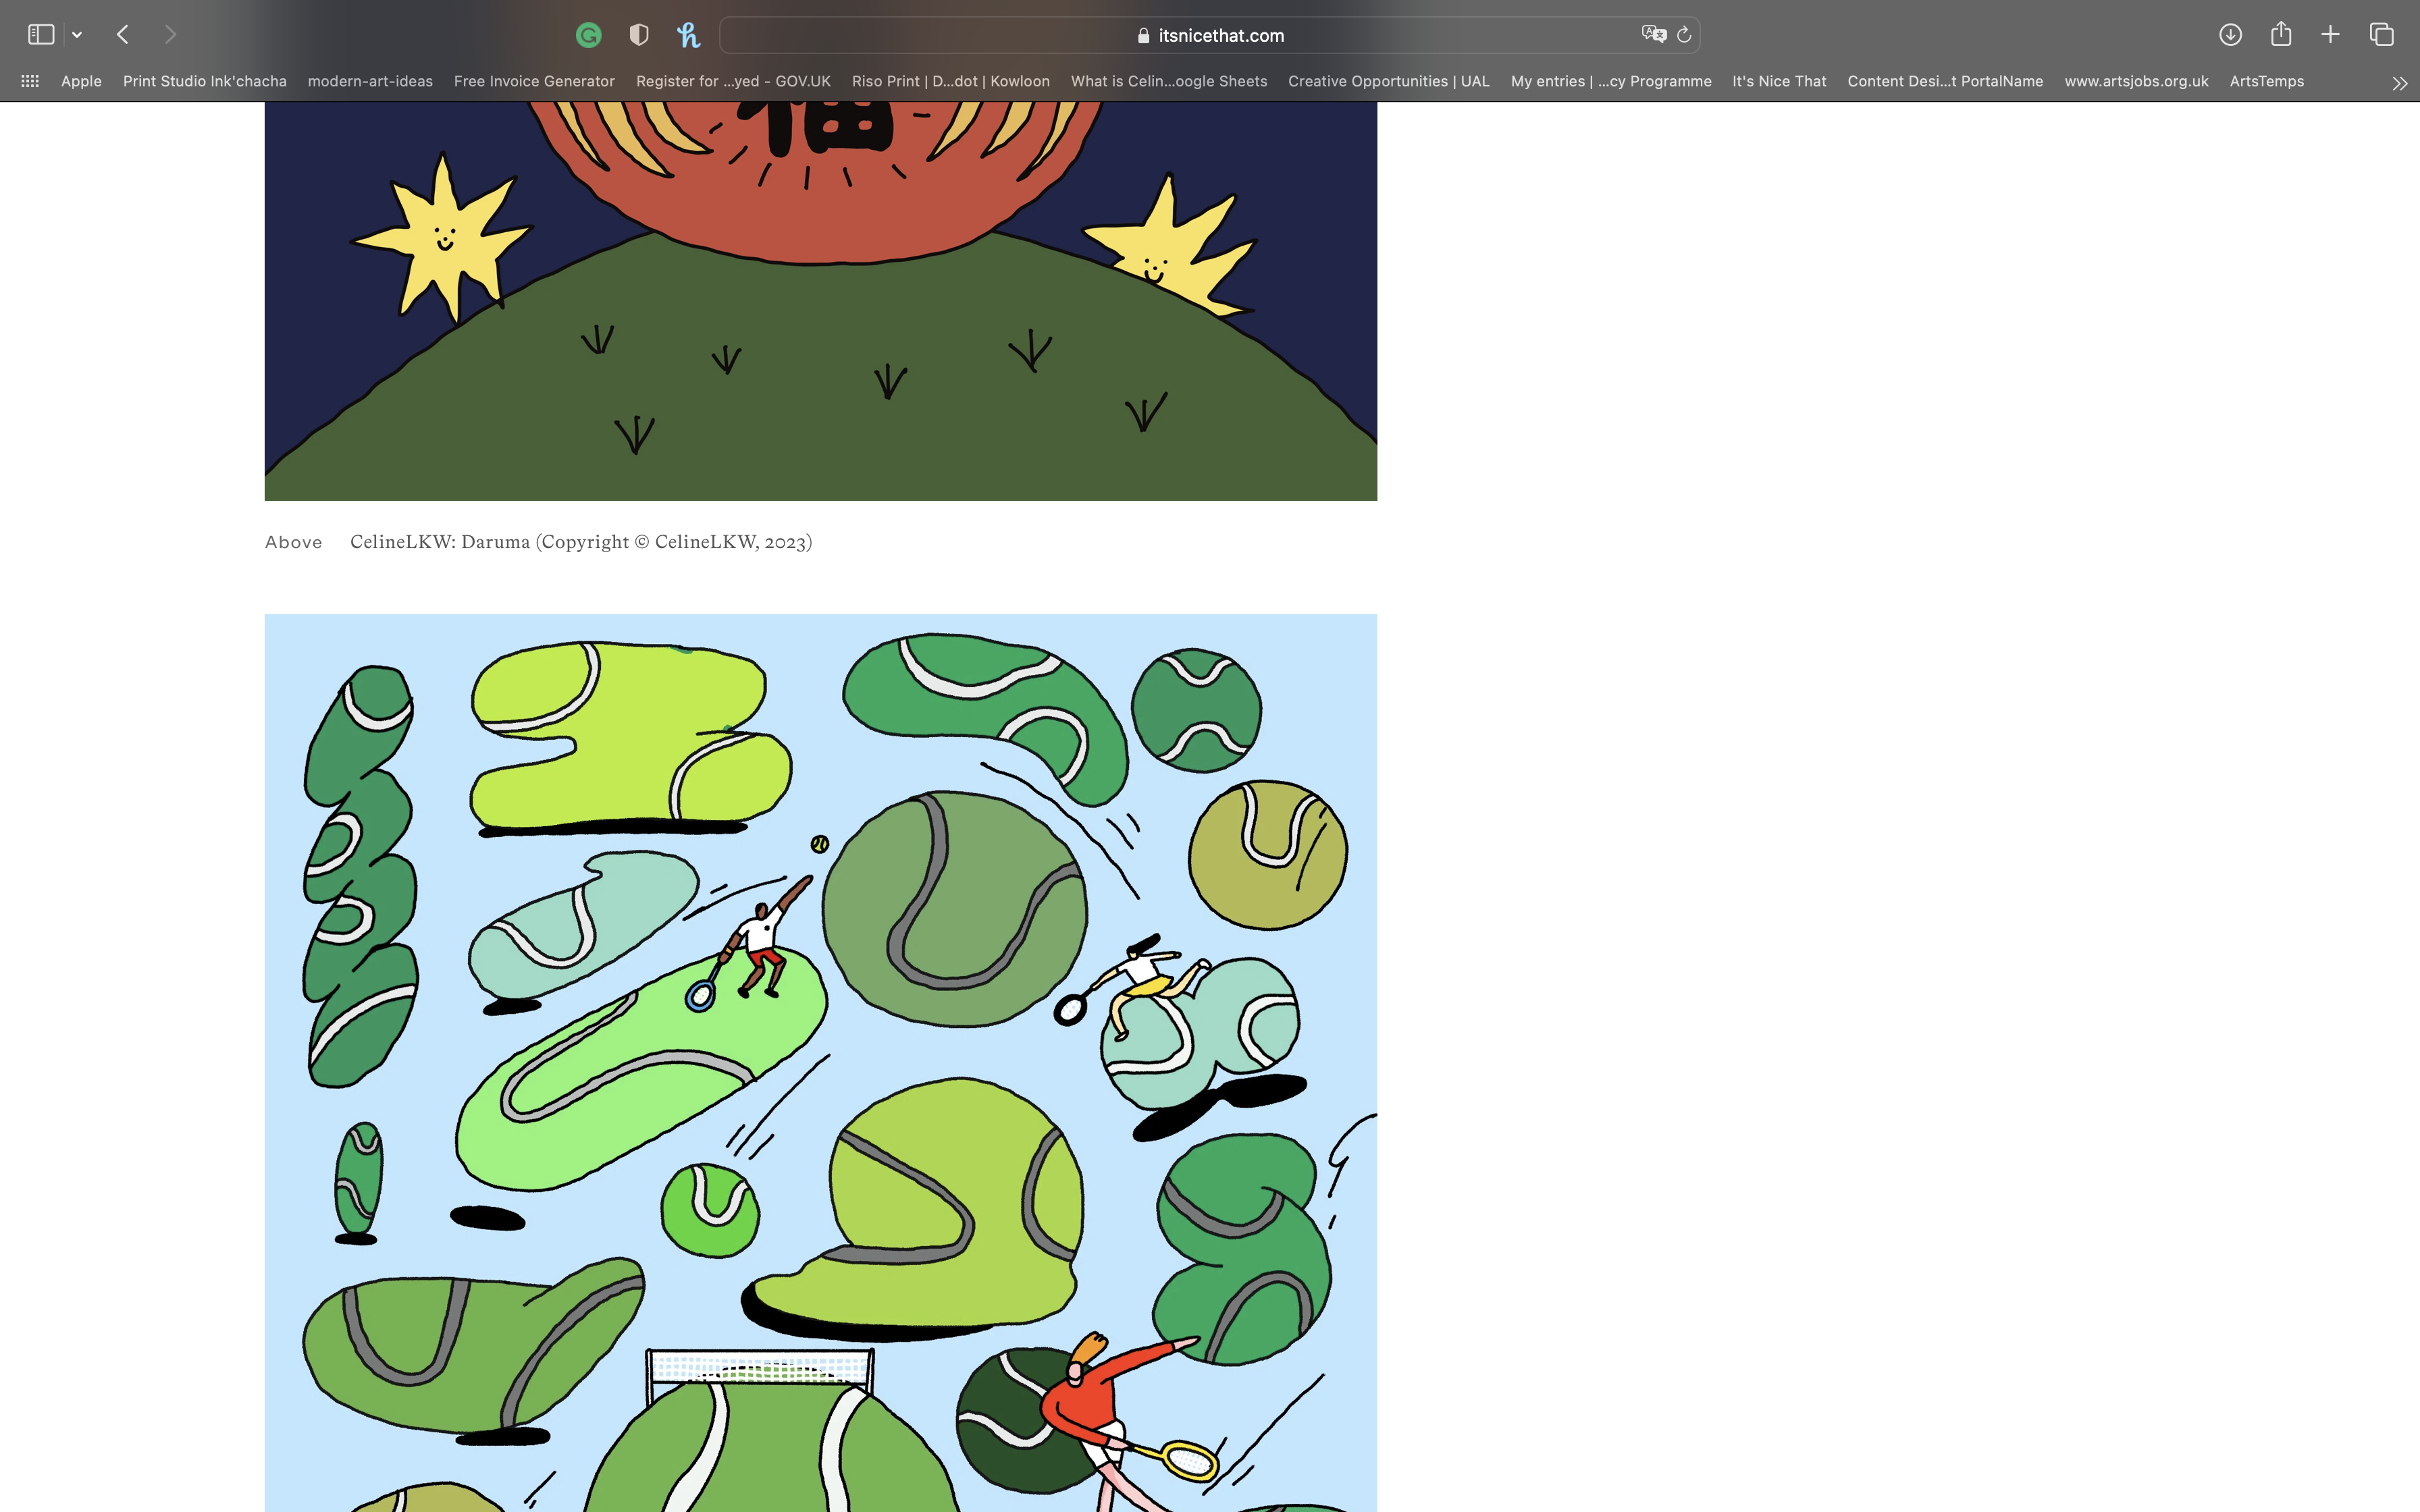This screenshot has height=1512, width=2420.
Task: Expand hidden bookmarks overflow chevron
Action: pos(2399,83)
